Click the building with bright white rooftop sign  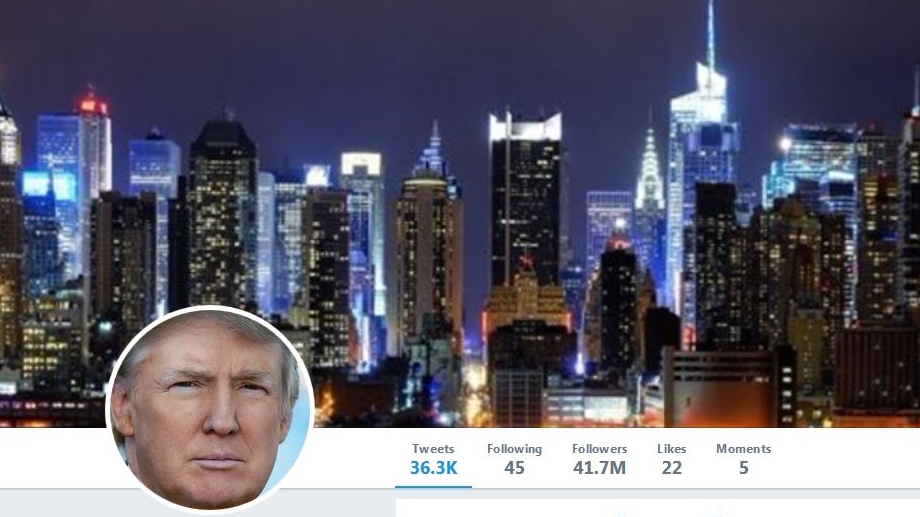pyautogui.click(x=362, y=235)
